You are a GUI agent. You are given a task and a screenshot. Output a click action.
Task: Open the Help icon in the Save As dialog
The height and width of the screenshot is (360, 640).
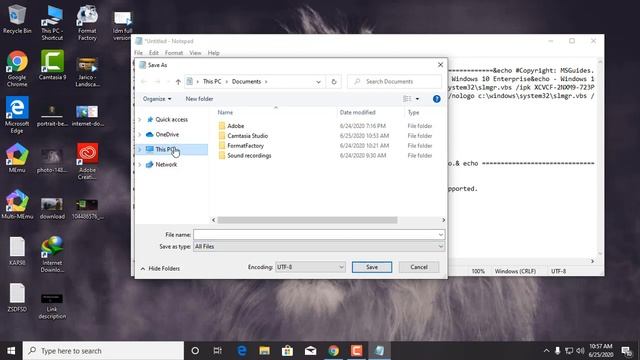436,99
